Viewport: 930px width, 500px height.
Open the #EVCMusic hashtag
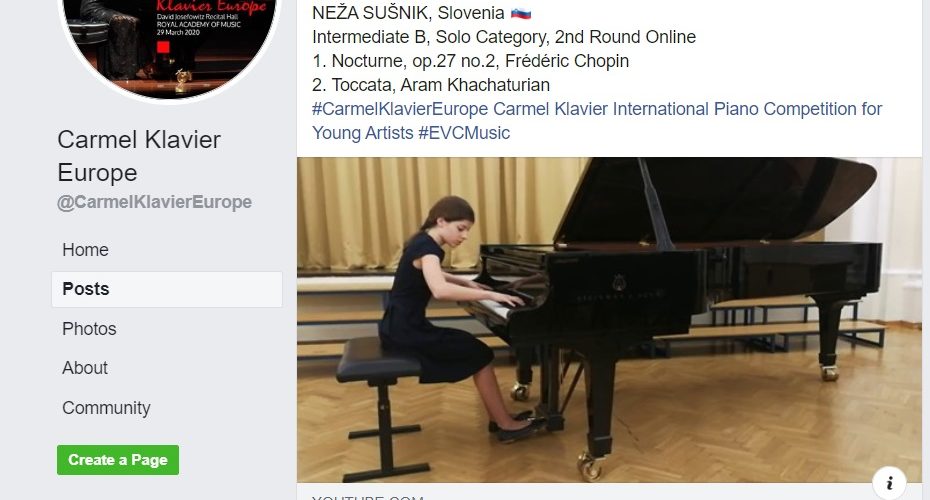464,133
